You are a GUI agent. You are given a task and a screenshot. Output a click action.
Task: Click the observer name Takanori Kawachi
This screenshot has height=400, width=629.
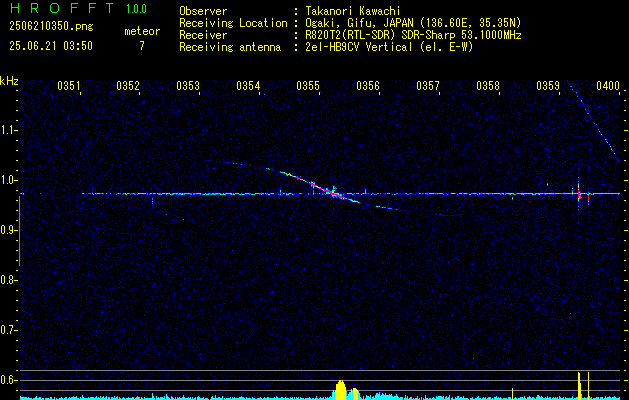coord(353,11)
